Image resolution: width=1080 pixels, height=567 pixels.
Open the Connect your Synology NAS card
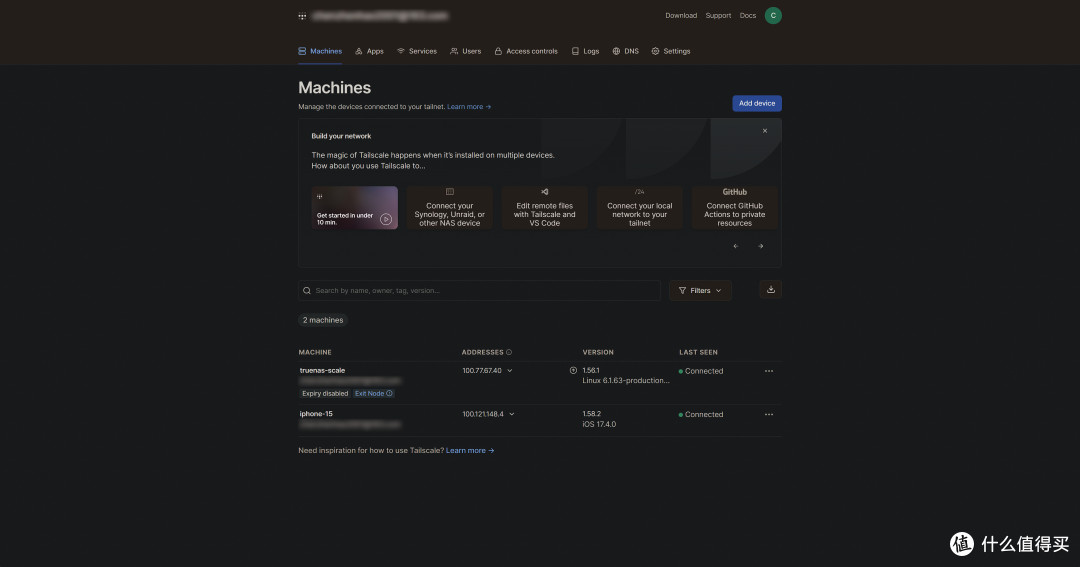click(x=449, y=207)
